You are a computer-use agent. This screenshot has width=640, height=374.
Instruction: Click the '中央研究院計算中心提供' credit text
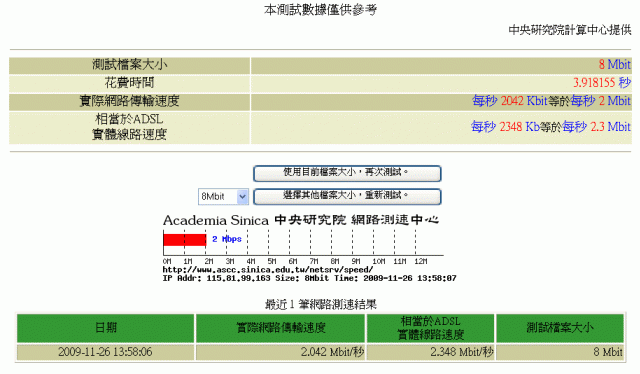[570, 30]
